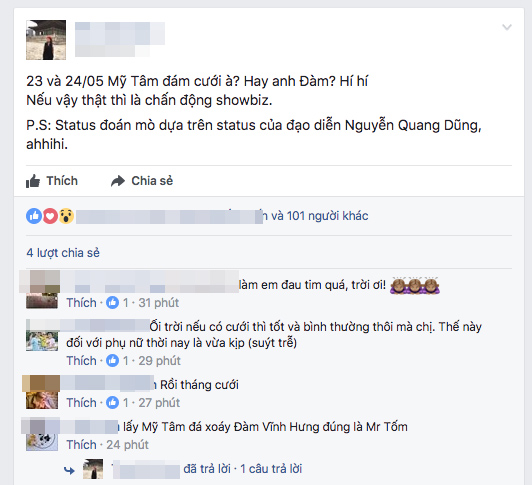The width and height of the screenshot is (532, 485).
Task: Click the reply arrow icon beside reply thread
Action: coord(70,470)
